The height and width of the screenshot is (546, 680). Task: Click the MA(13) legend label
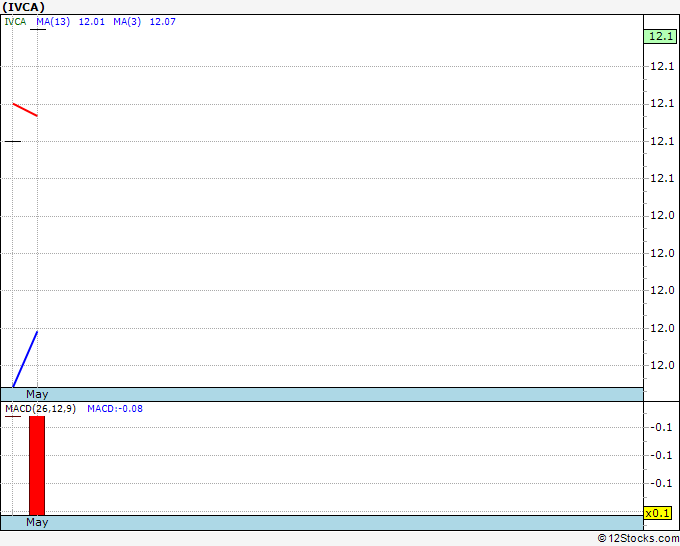[x=53, y=22]
